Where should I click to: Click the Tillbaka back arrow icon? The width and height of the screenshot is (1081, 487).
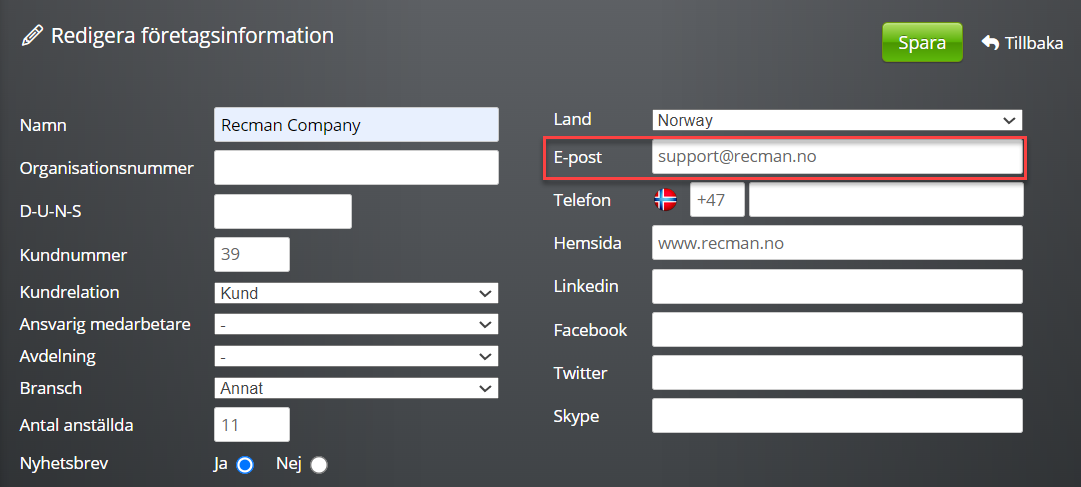(x=990, y=43)
